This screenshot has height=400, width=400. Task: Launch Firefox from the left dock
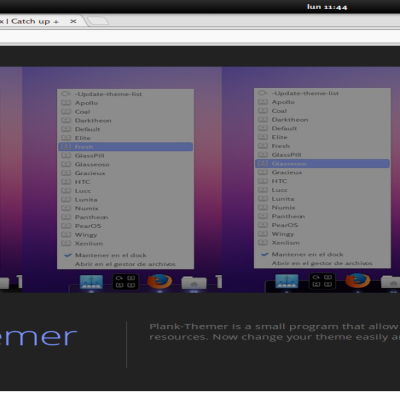pos(160,281)
